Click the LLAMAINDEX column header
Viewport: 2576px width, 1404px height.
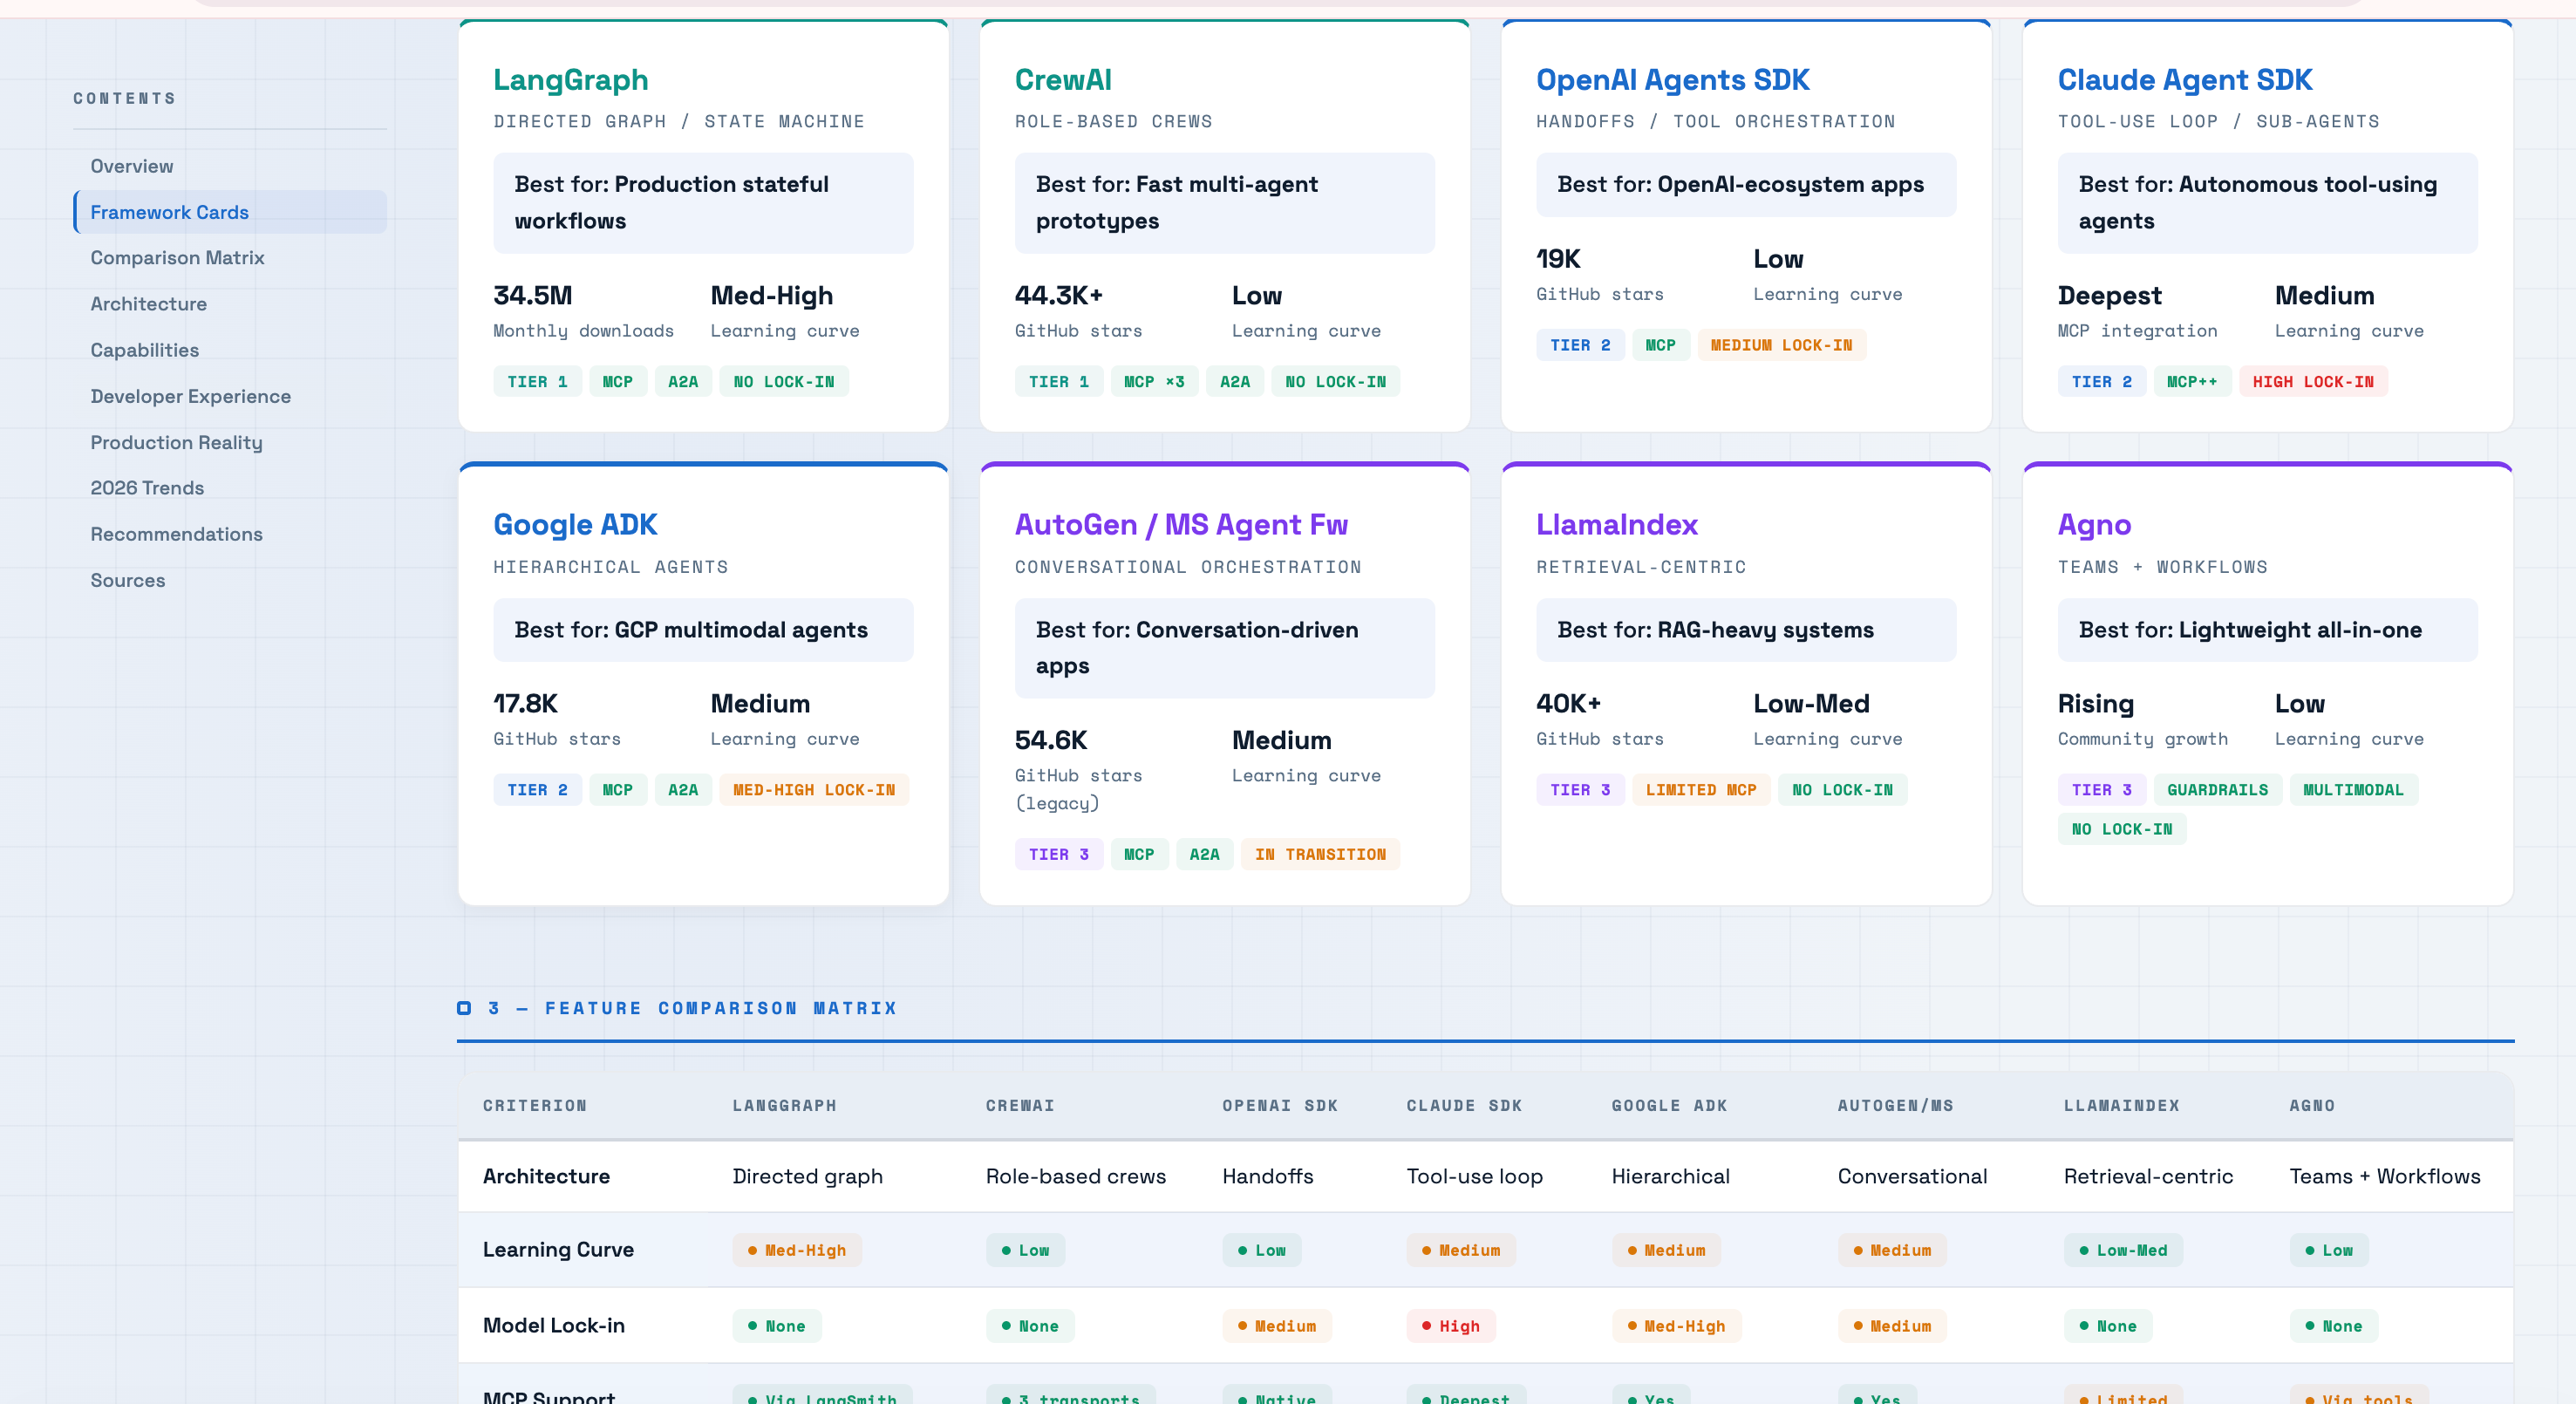pyautogui.click(x=2120, y=1105)
